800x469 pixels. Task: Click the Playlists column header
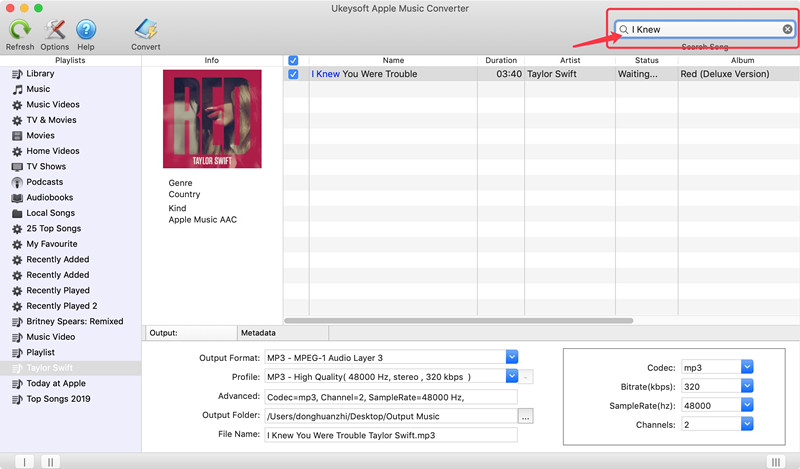[70, 60]
